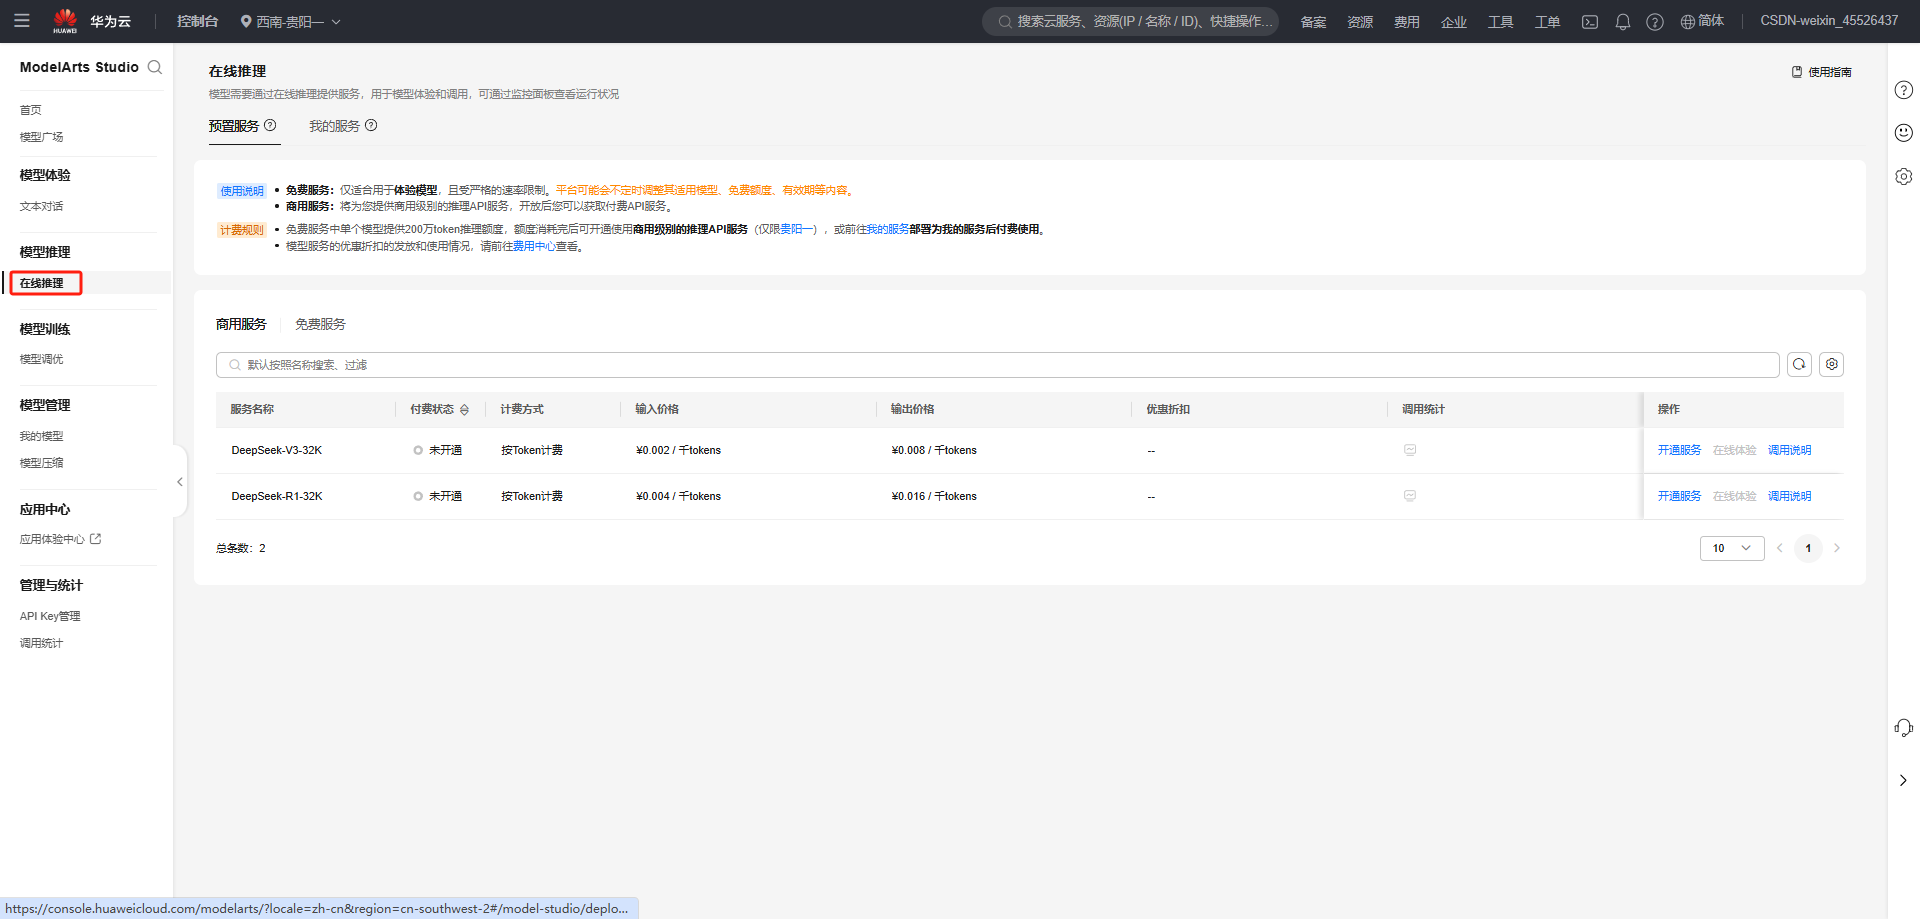Open the region selector 西南-贵阳一

click(x=291, y=21)
